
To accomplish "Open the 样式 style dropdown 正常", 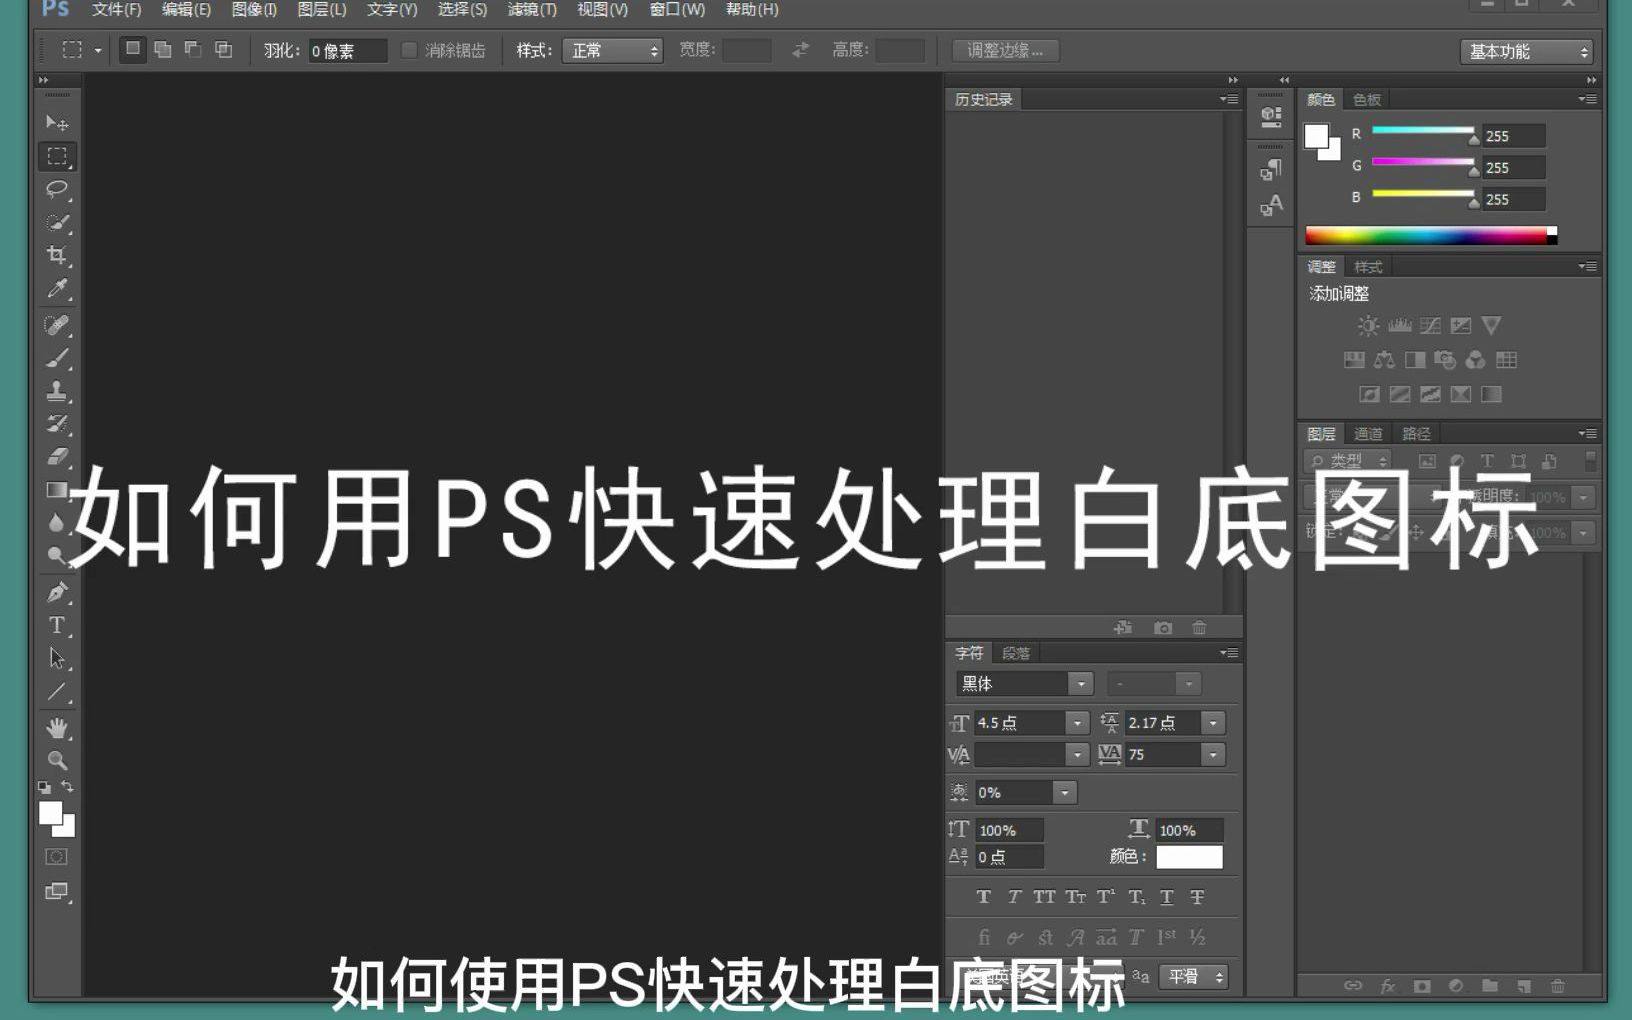I will (x=613, y=51).
